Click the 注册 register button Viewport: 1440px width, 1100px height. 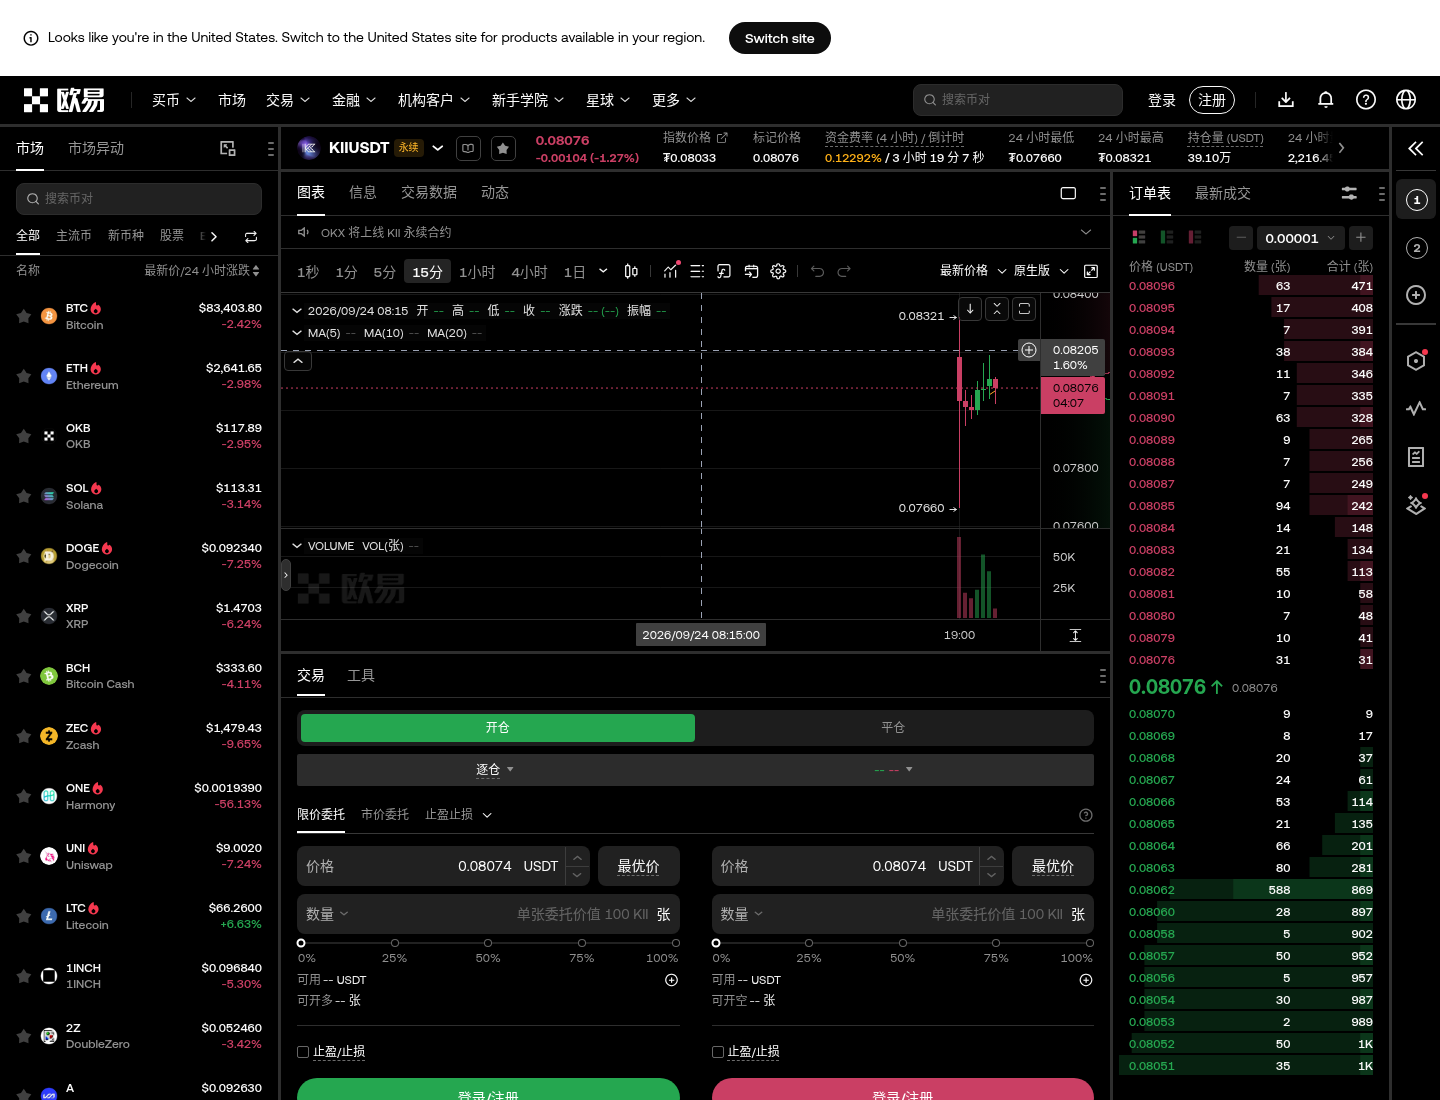tap(1212, 100)
